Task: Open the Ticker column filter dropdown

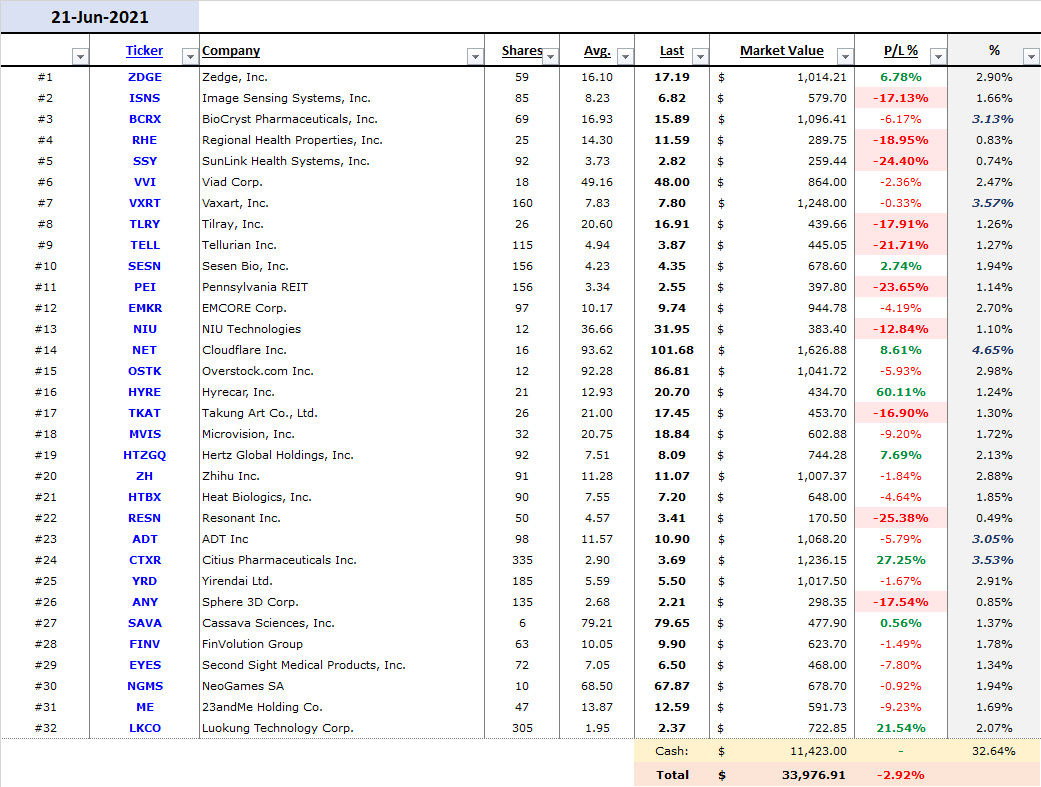Action: [x=190, y=56]
